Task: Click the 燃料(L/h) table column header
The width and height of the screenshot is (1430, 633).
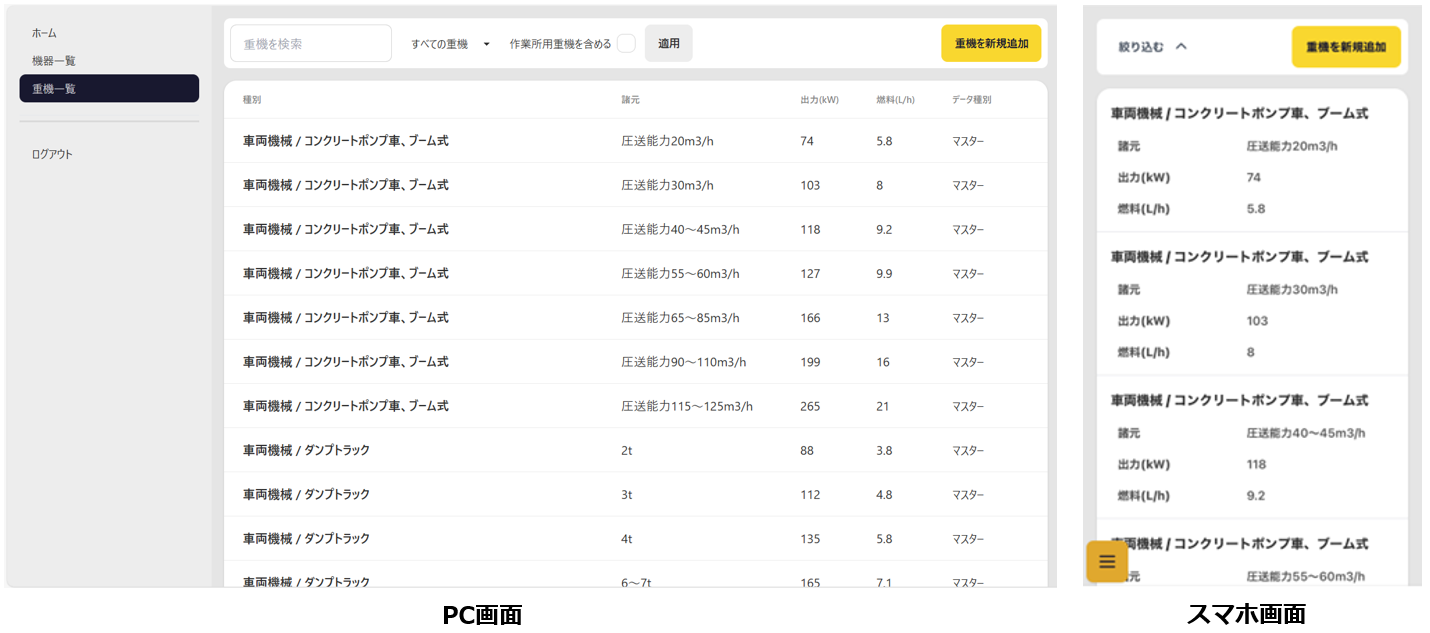Action: coord(895,100)
